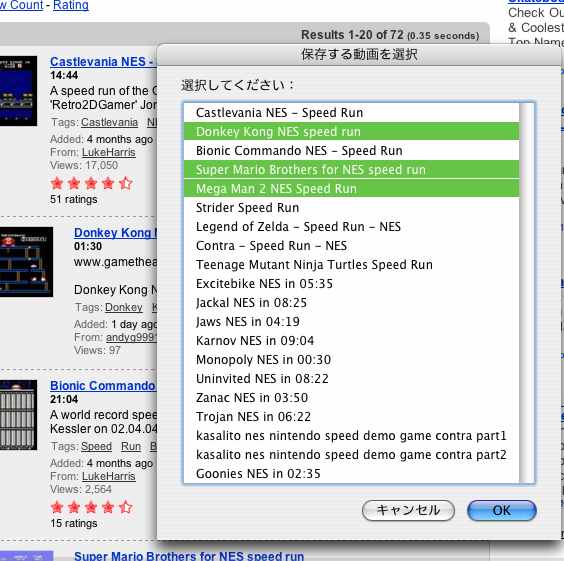Select 'Jackal NES in 08:25' row
The image size is (564, 561).
pos(351,303)
